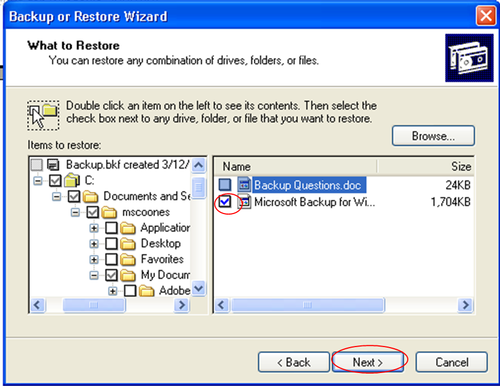
Task: Select the My Documents tree label
Action: pos(166,275)
